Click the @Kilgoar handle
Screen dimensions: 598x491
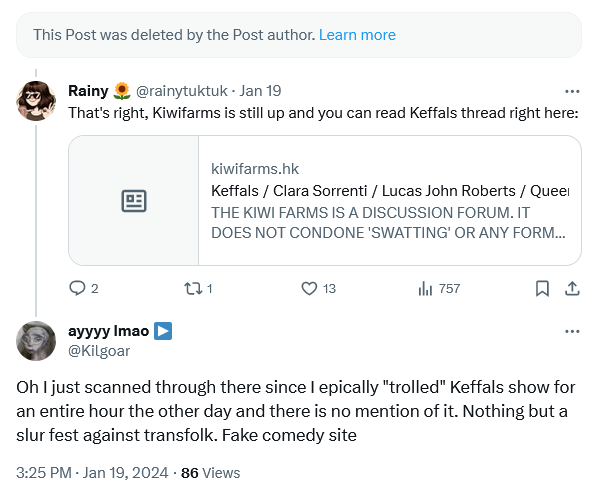pyautogui.click(x=99, y=351)
